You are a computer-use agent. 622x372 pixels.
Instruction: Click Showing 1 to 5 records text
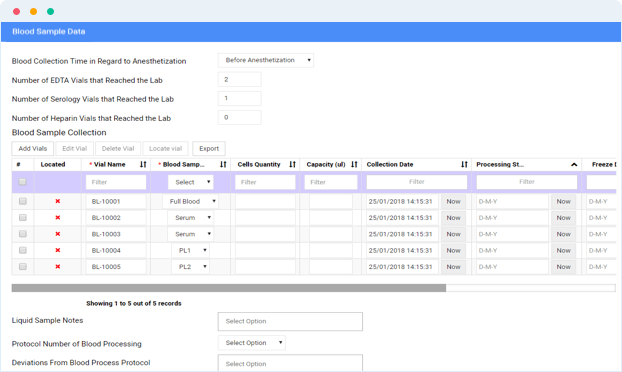(134, 303)
